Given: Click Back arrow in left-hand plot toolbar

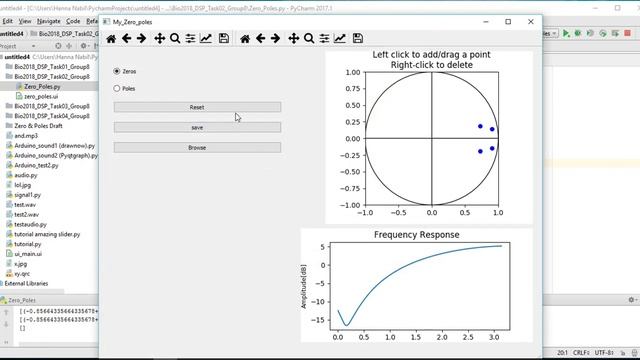Looking at the screenshot, I should point(127,38).
